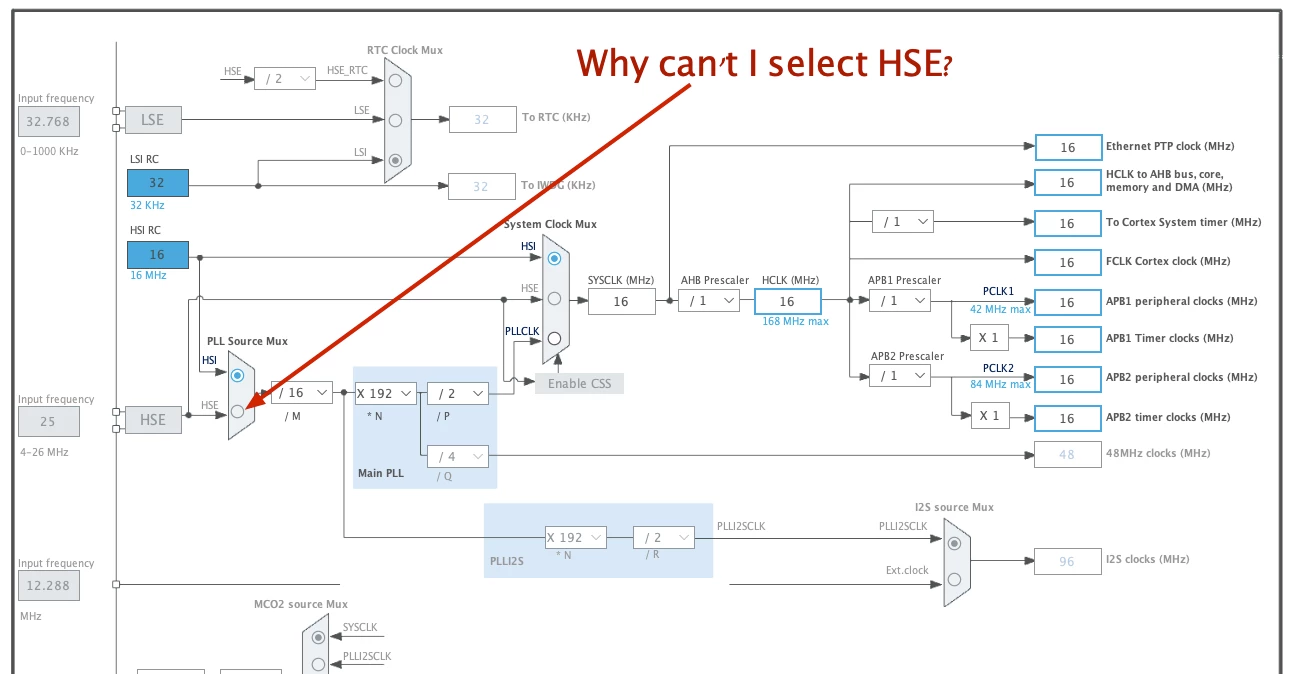Viewport: 1289px width, 674px height.
Task: Click the Ethernet PTP clock value box
Action: tap(1068, 147)
